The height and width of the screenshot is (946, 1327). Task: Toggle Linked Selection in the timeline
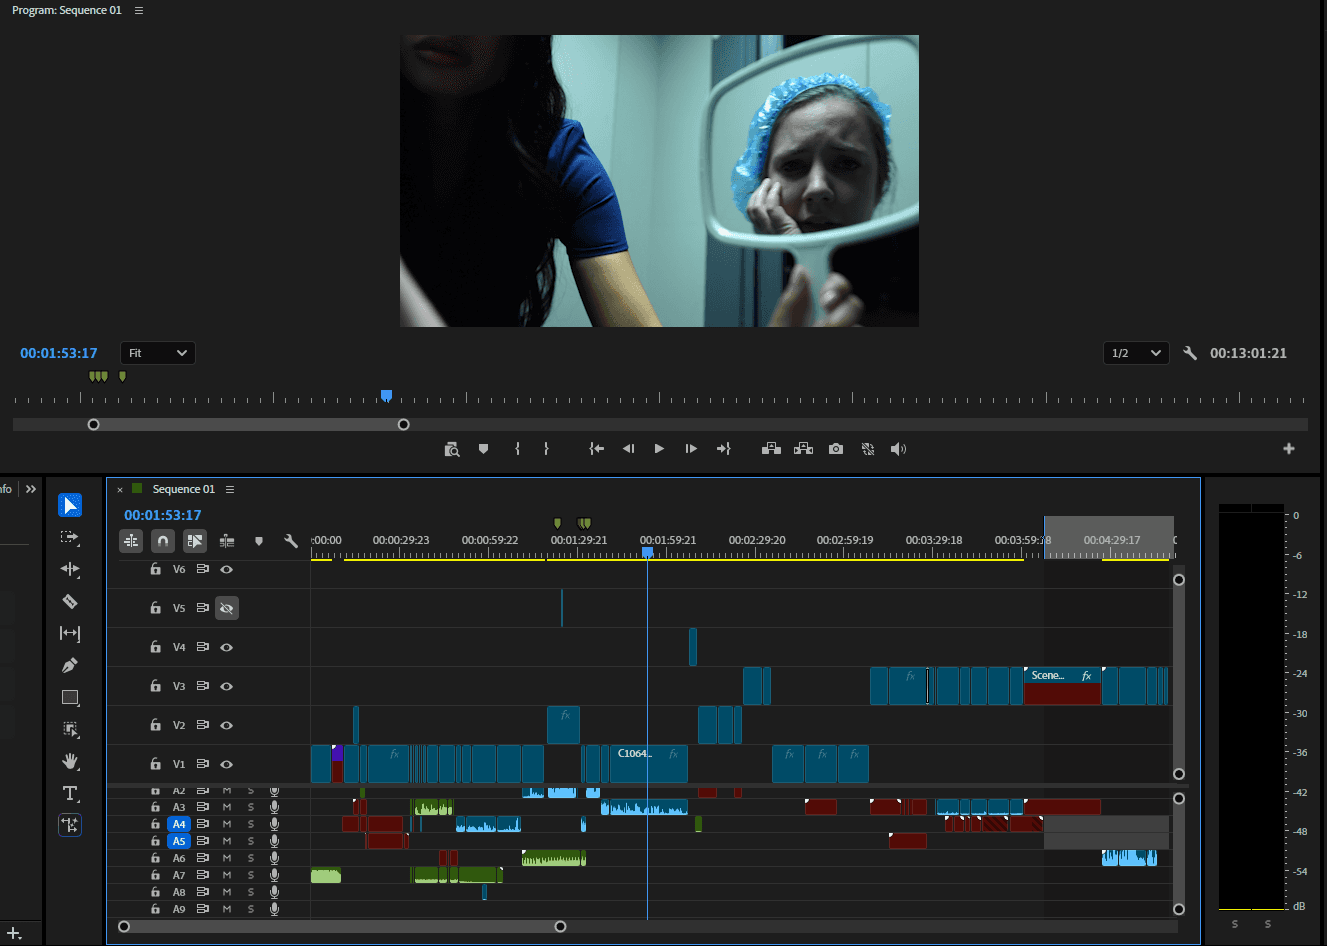tap(195, 541)
